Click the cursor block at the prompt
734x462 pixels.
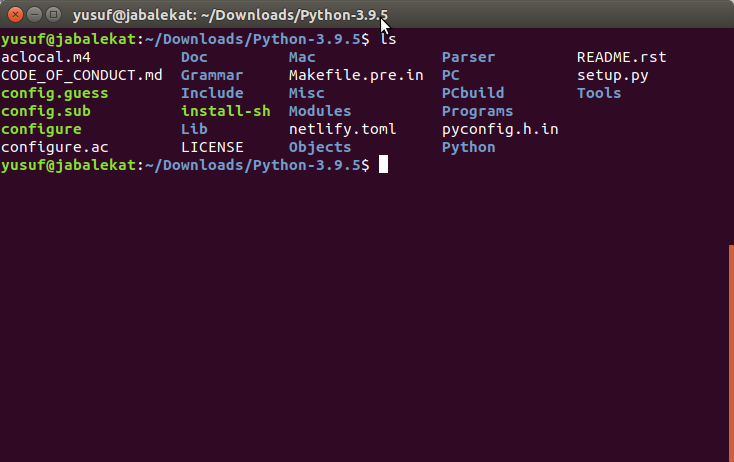383,164
